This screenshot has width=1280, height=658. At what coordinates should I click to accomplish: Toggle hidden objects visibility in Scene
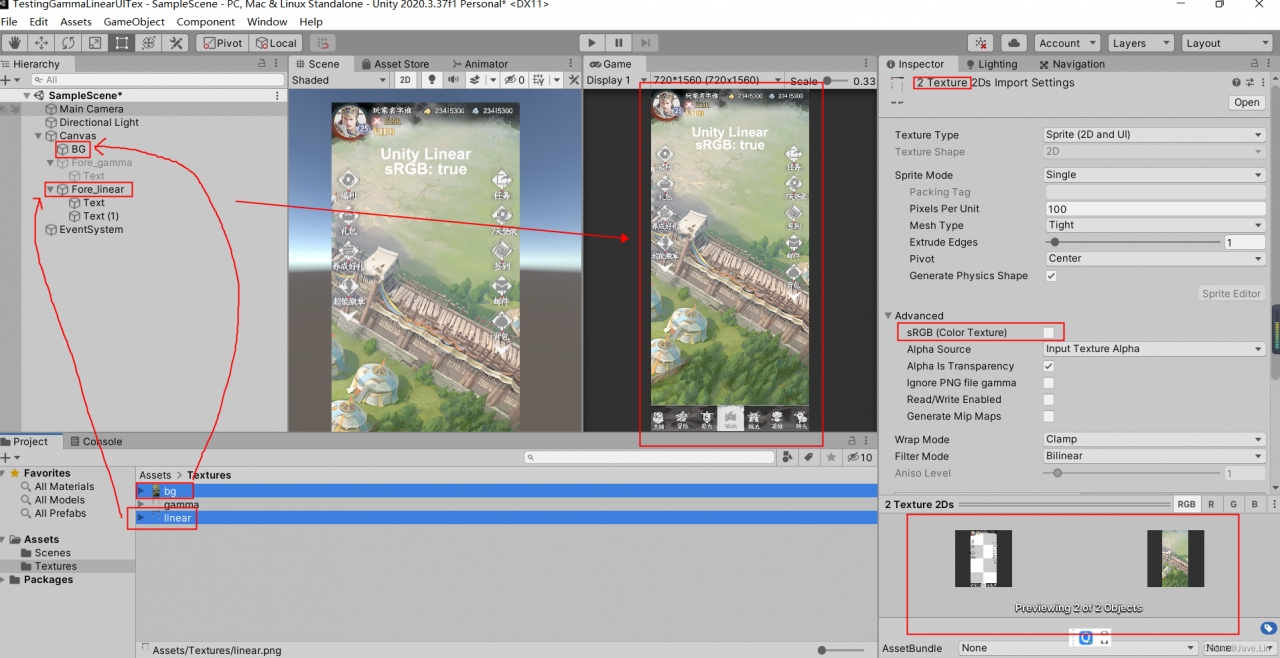[514, 80]
